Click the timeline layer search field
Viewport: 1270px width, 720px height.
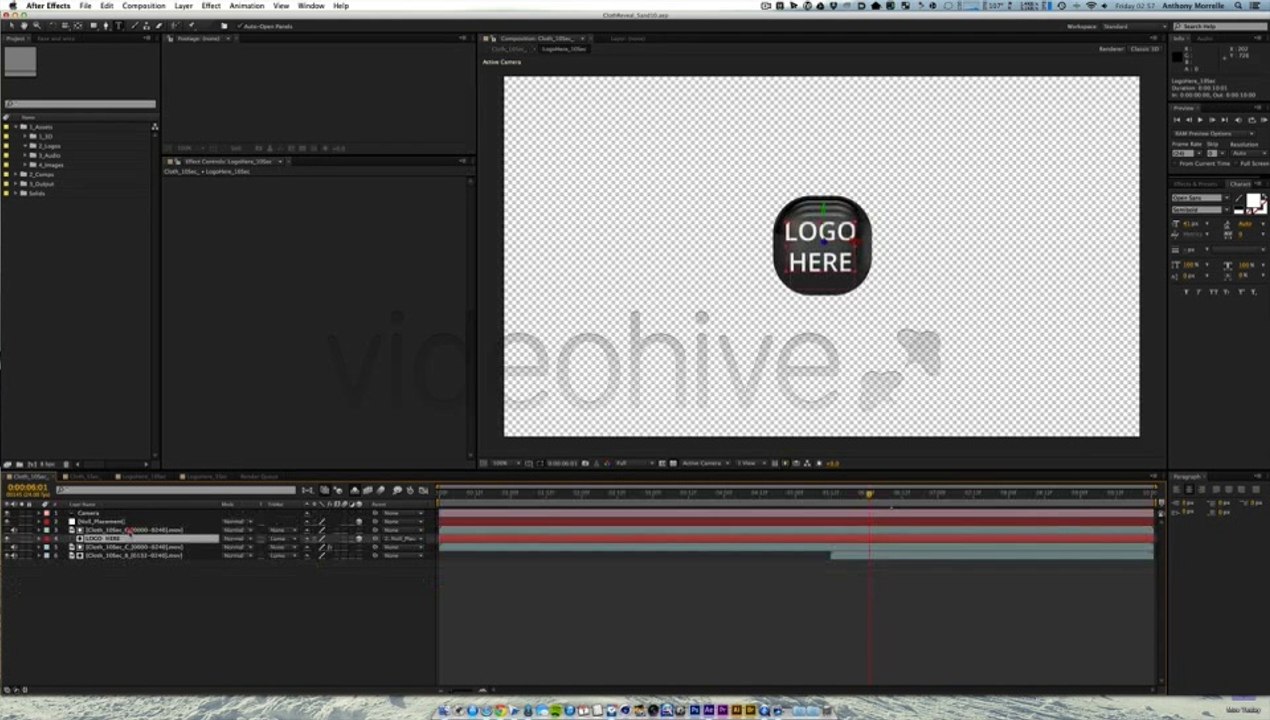(x=175, y=490)
